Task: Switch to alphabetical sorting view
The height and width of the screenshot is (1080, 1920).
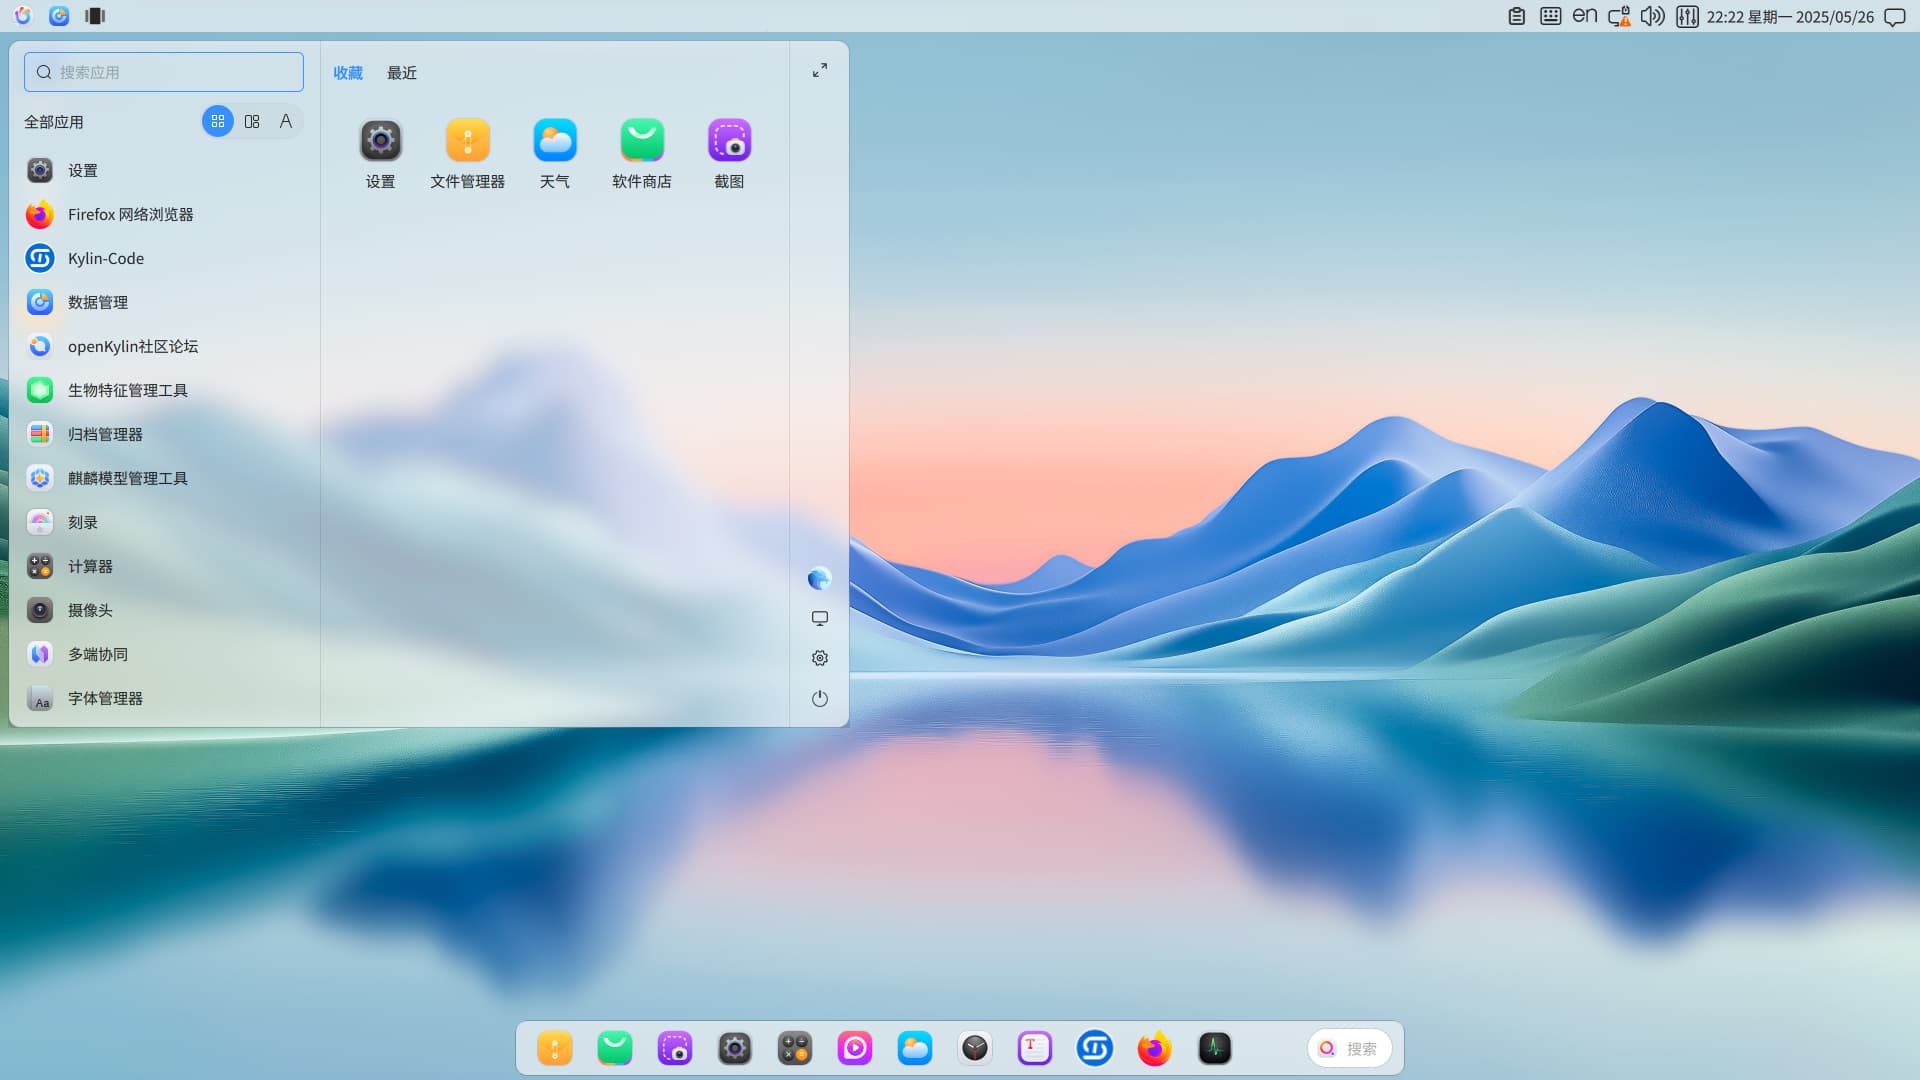Action: point(286,121)
